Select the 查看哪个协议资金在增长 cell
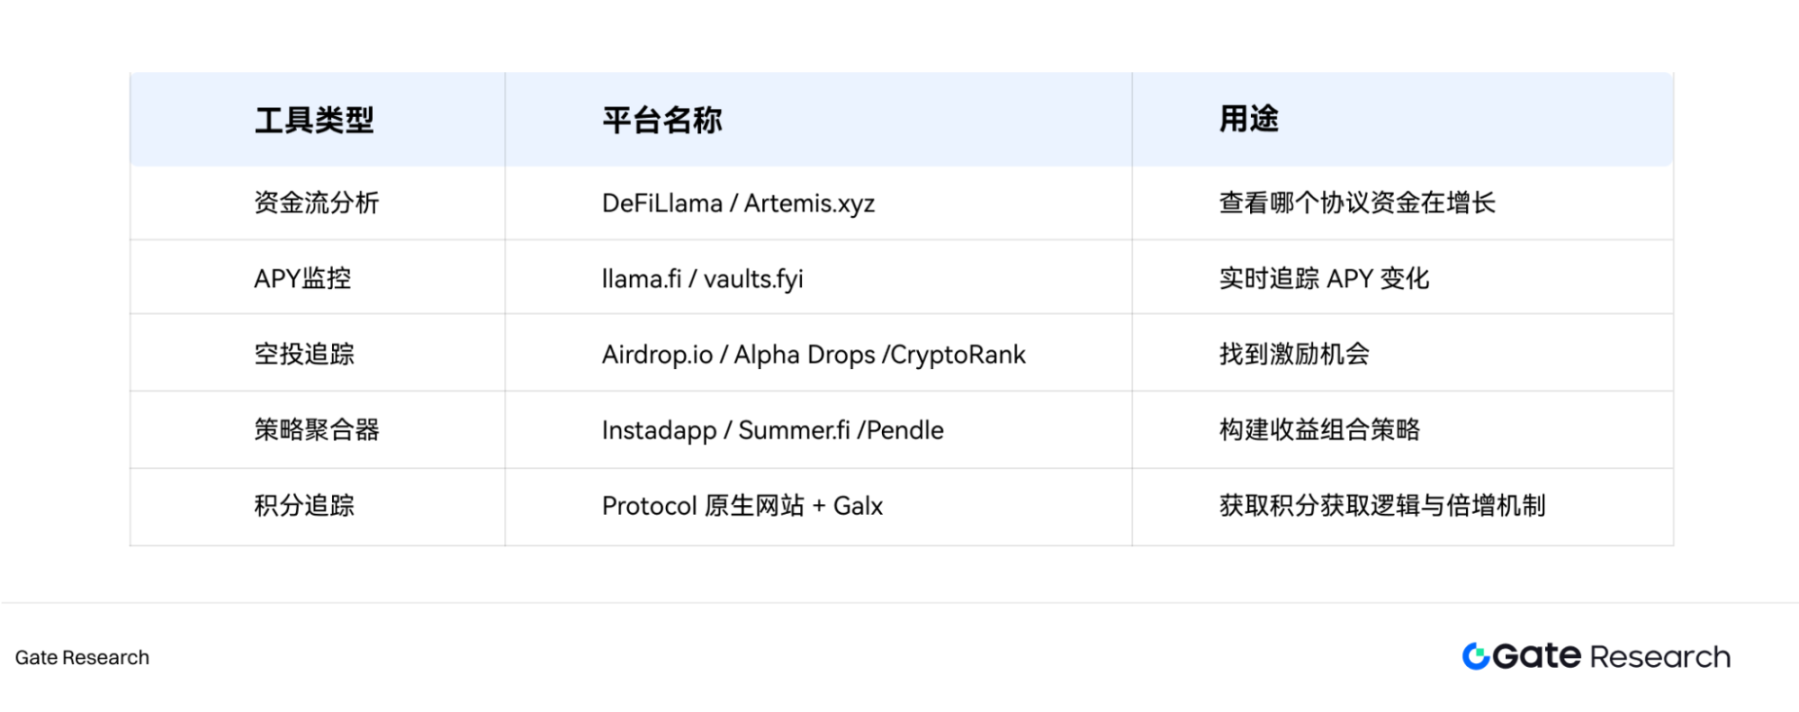The image size is (1799, 712). [x=1356, y=203]
